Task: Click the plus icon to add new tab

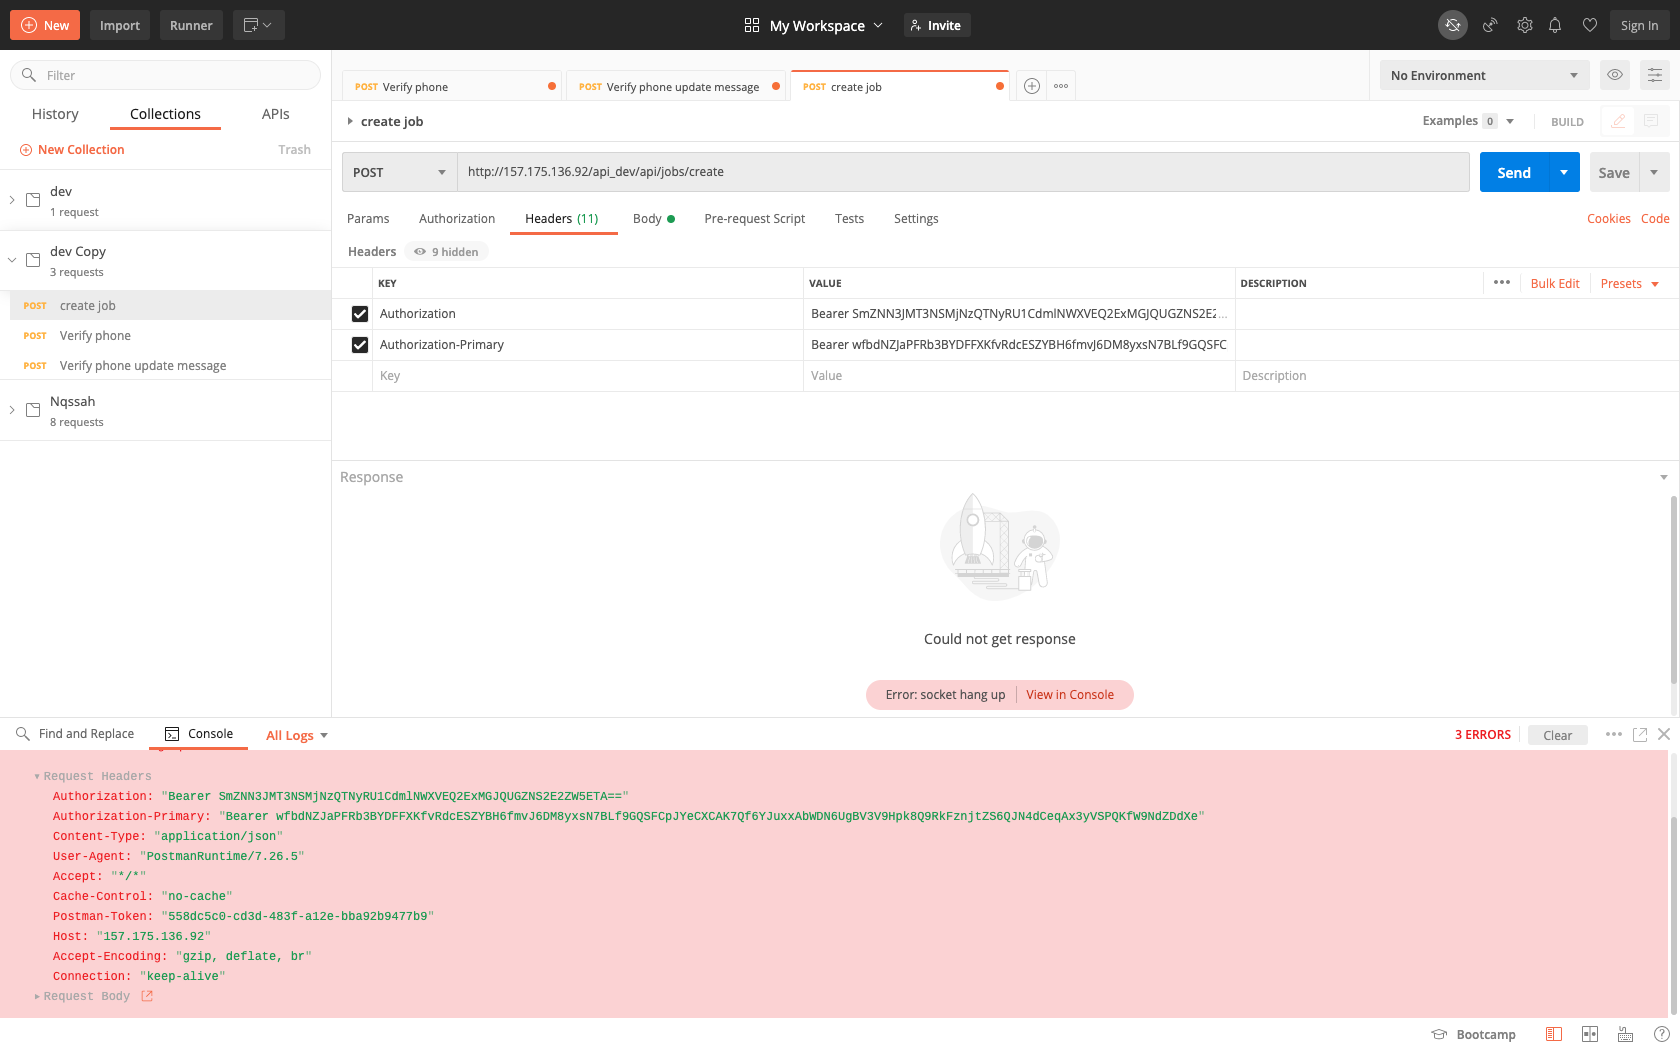Action: pyautogui.click(x=1032, y=86)
